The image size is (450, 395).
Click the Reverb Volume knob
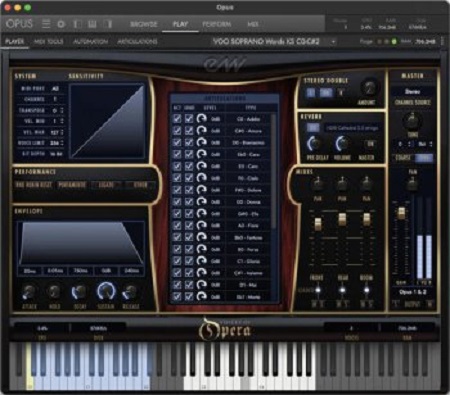342,144
